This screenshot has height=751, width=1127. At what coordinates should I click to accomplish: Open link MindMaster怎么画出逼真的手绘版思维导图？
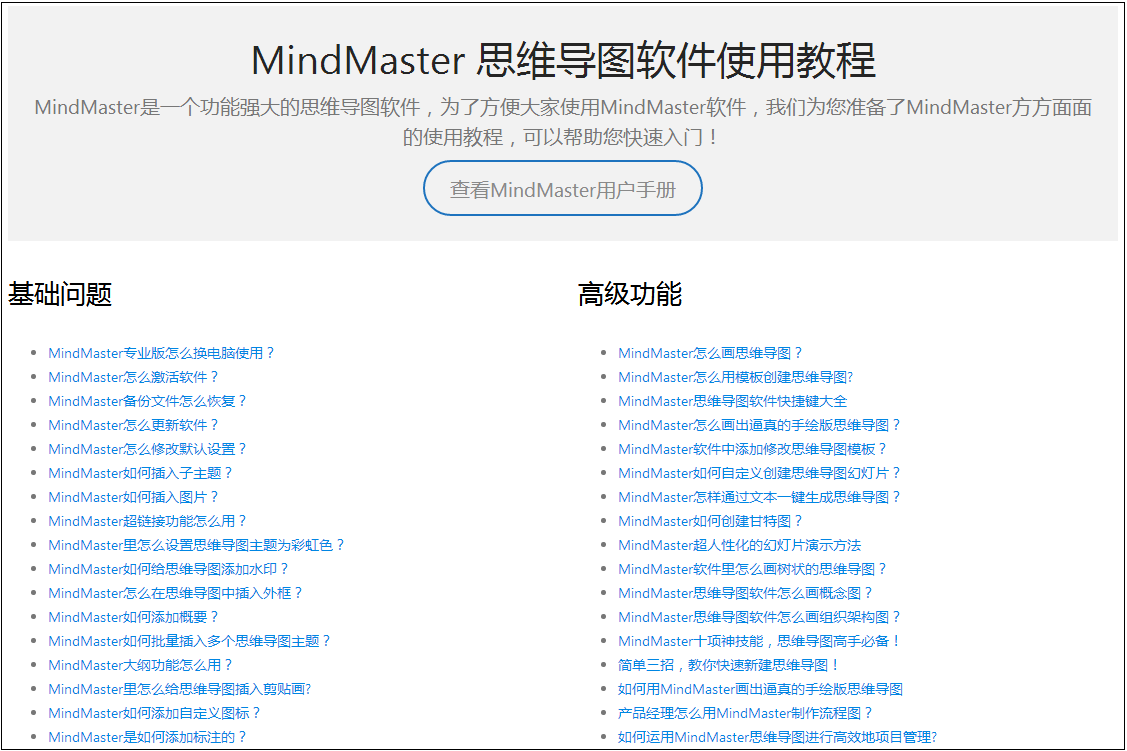(x=760, y=425)
